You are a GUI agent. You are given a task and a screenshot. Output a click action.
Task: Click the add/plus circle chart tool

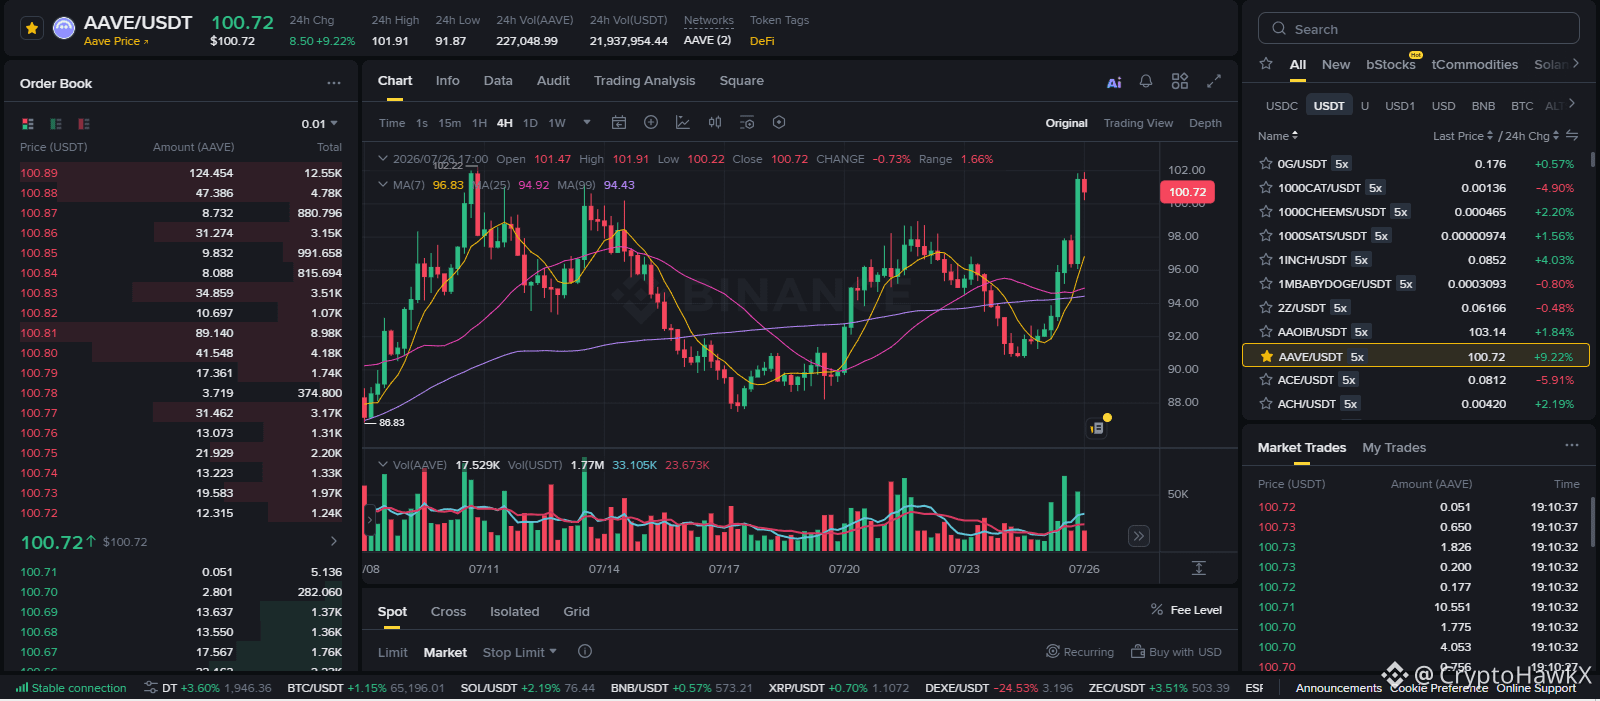click(651, 122)
